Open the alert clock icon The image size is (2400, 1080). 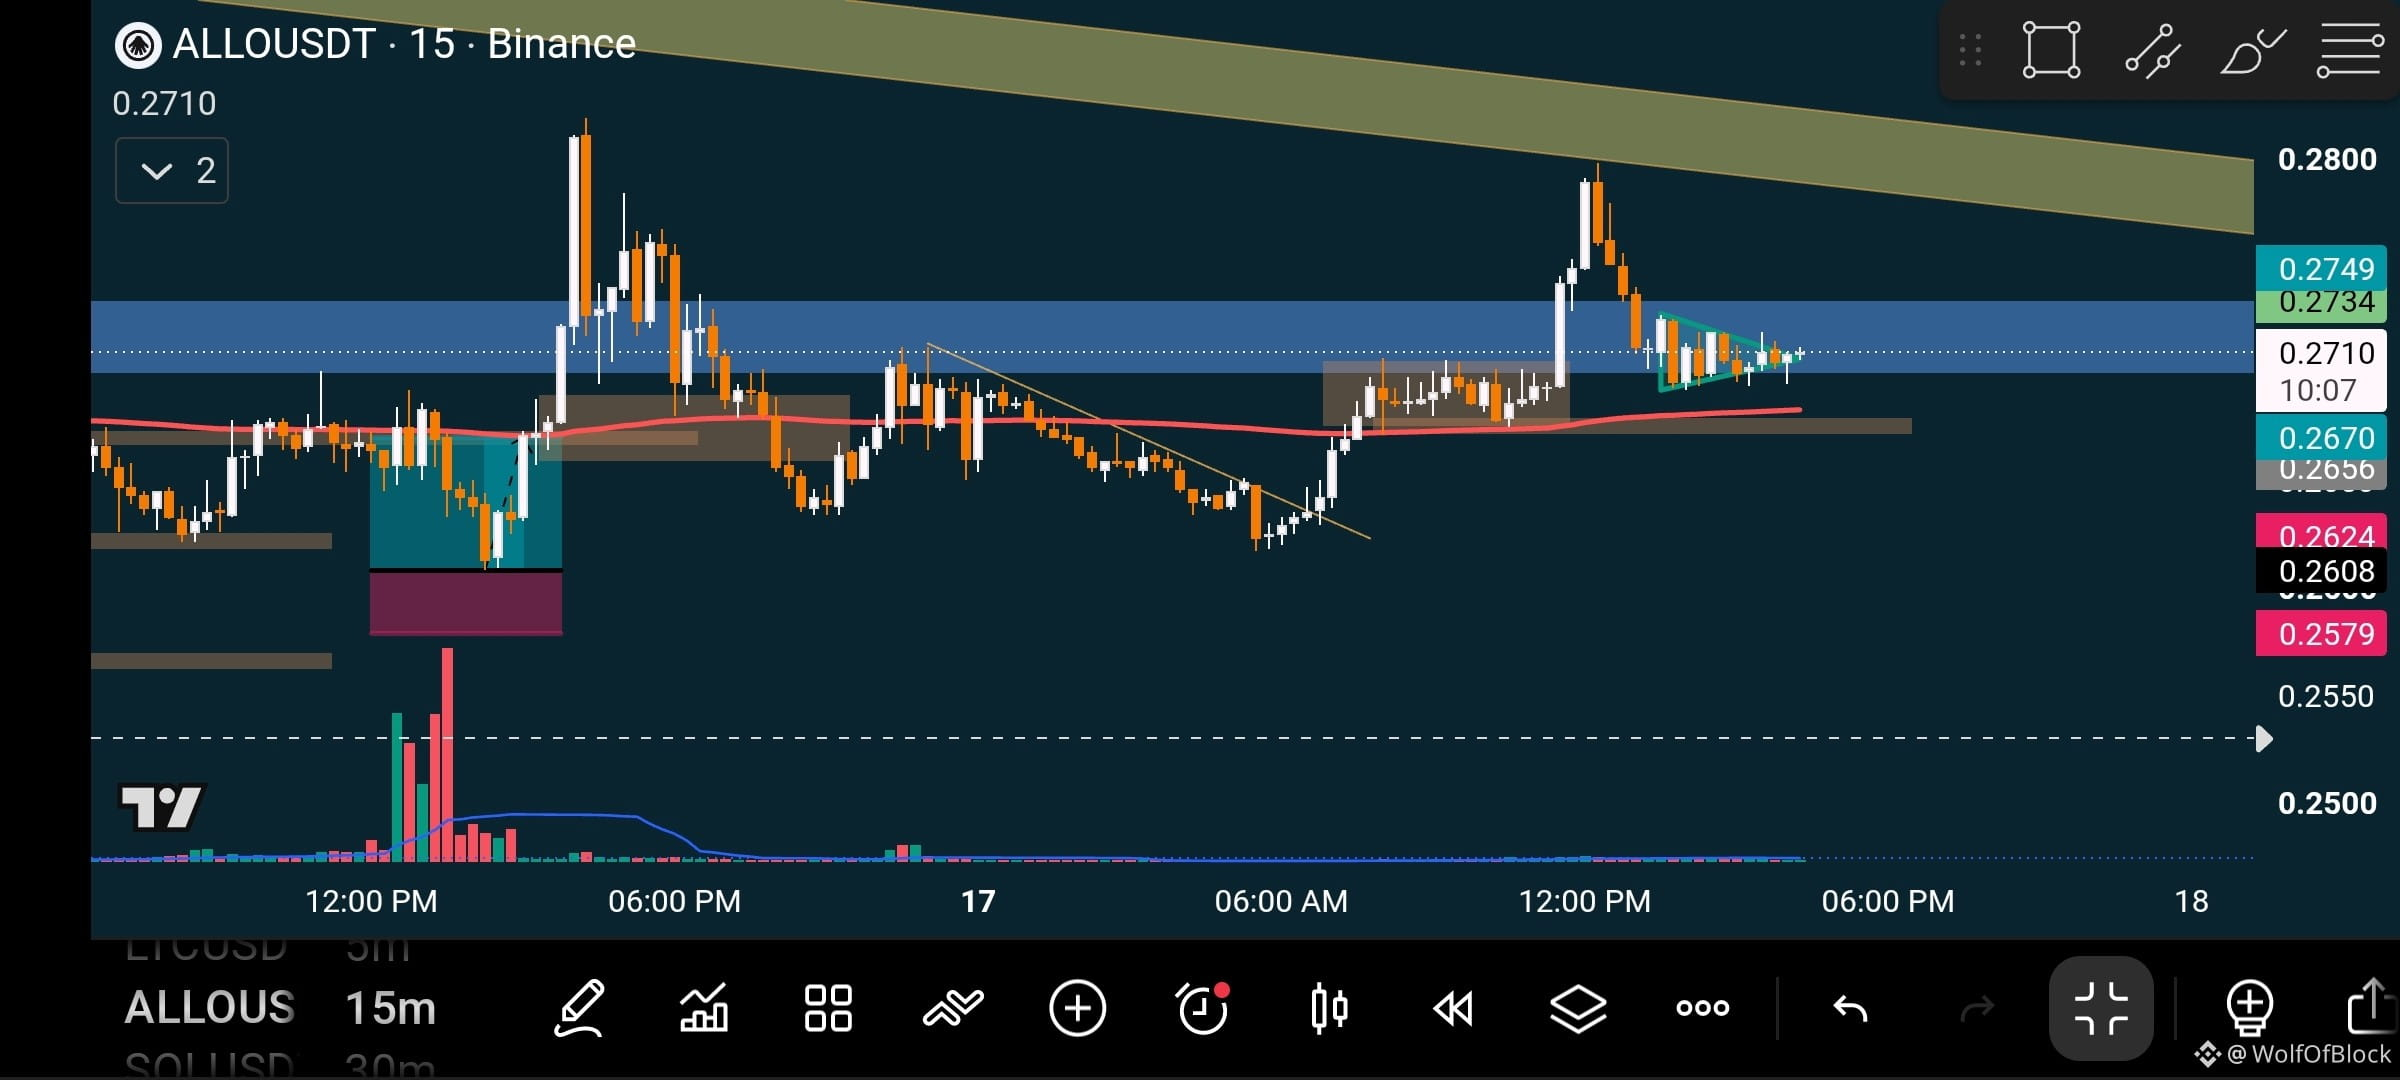(1202, 1008)
